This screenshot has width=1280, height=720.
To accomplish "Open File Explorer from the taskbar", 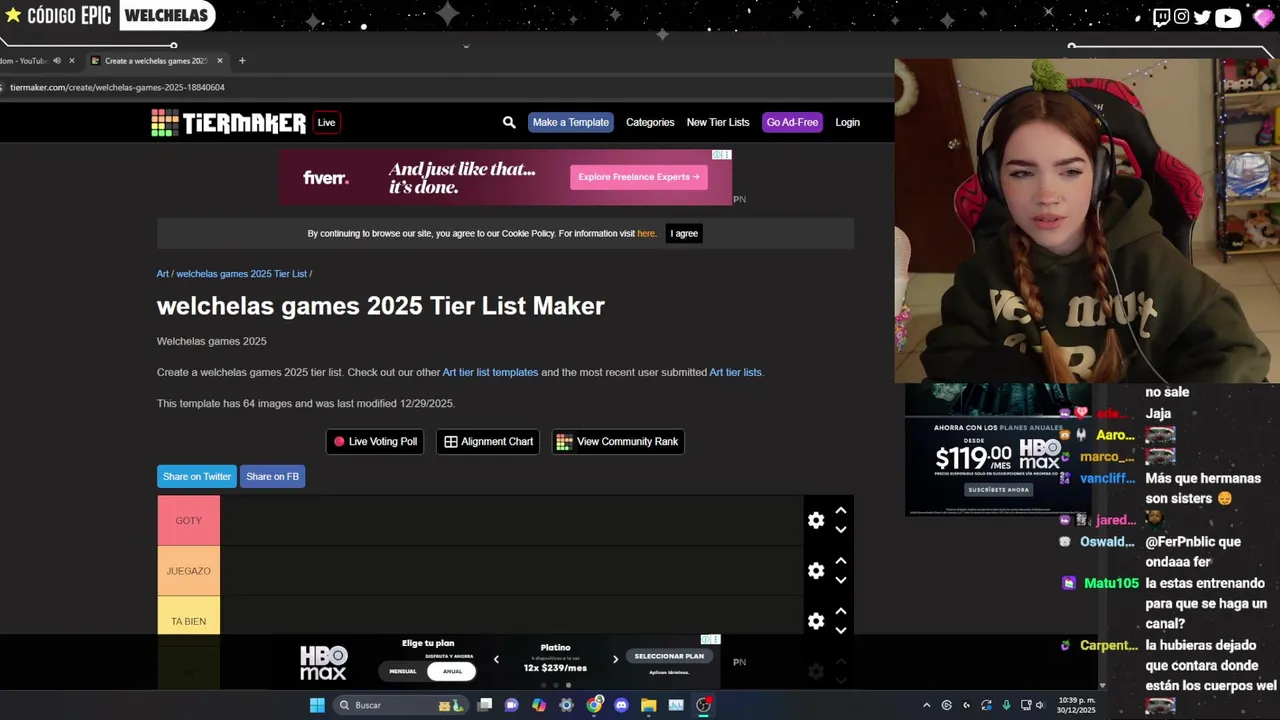I will [x=648, y=705].
